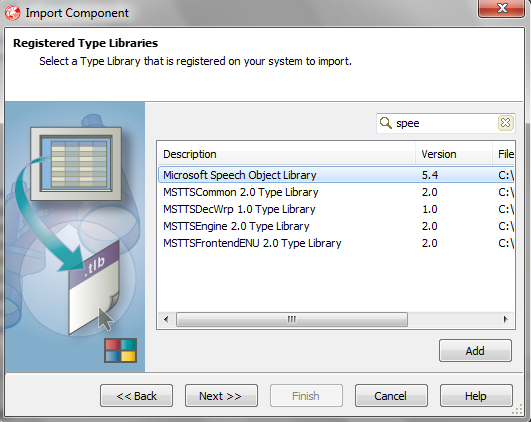
Task: Select Microsoft Speech Object Library row
Action: (336, 175)
